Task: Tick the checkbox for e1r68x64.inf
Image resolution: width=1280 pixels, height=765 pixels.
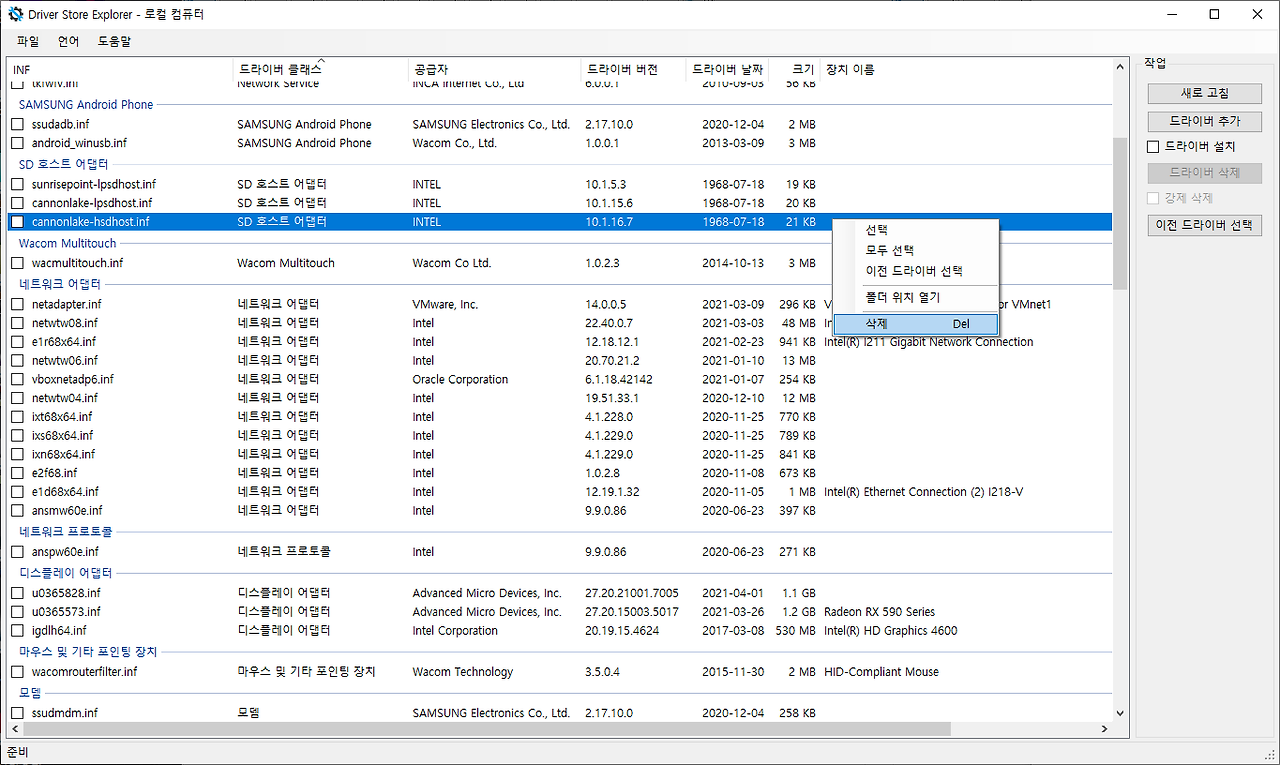Action: 17,342
